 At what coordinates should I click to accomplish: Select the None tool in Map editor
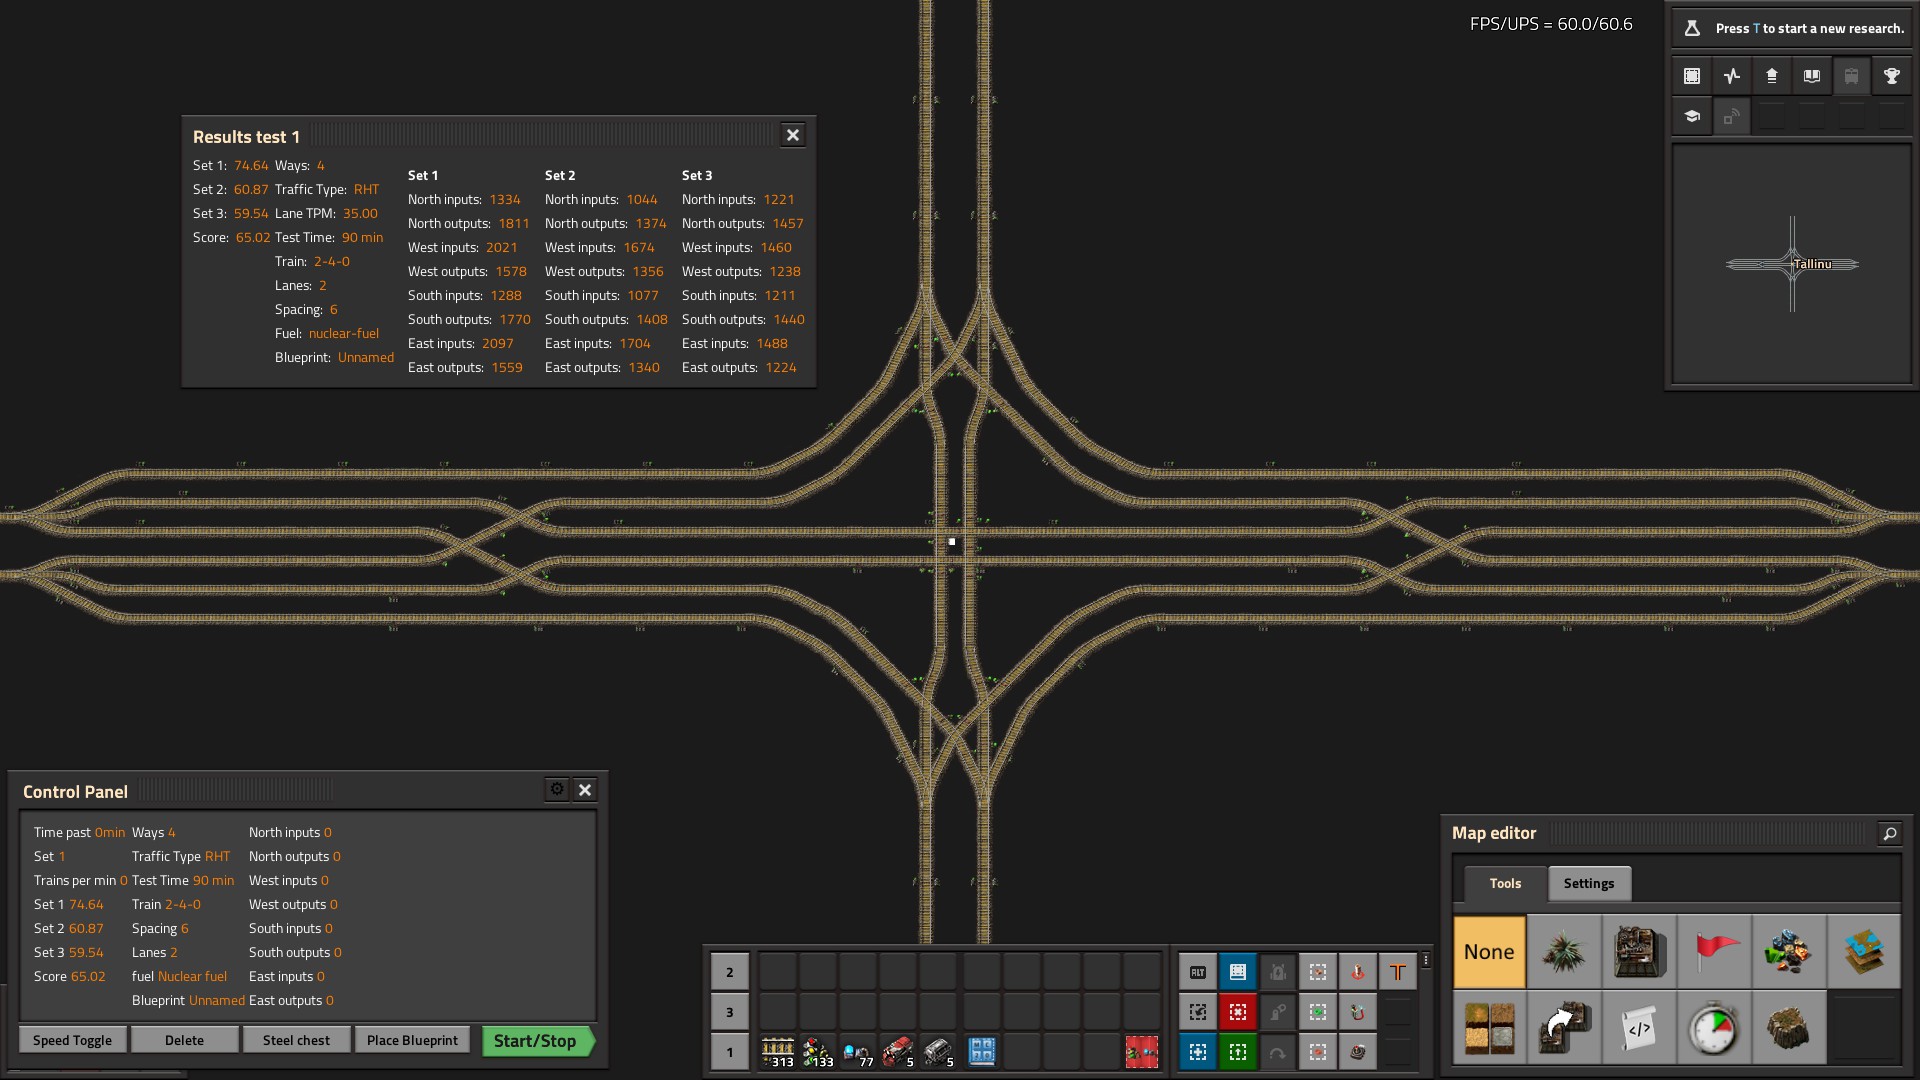[x=1489, y=951]
